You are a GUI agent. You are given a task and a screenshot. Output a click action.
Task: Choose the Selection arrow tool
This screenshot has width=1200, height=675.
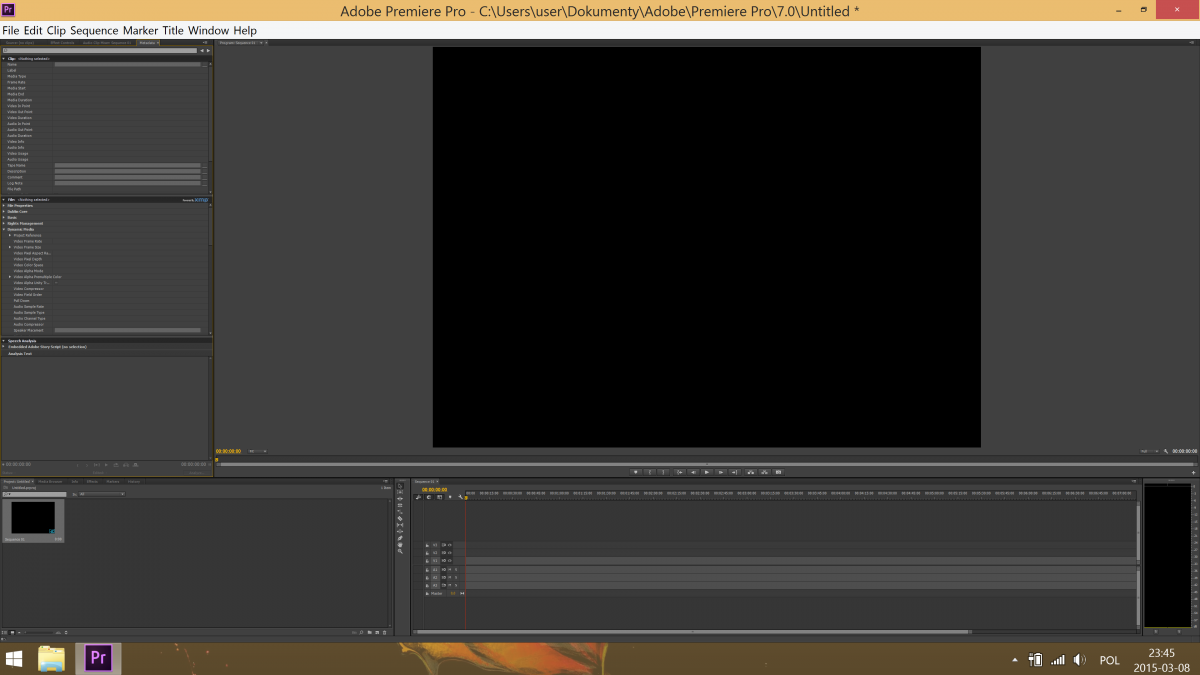(x=400, y=485)
